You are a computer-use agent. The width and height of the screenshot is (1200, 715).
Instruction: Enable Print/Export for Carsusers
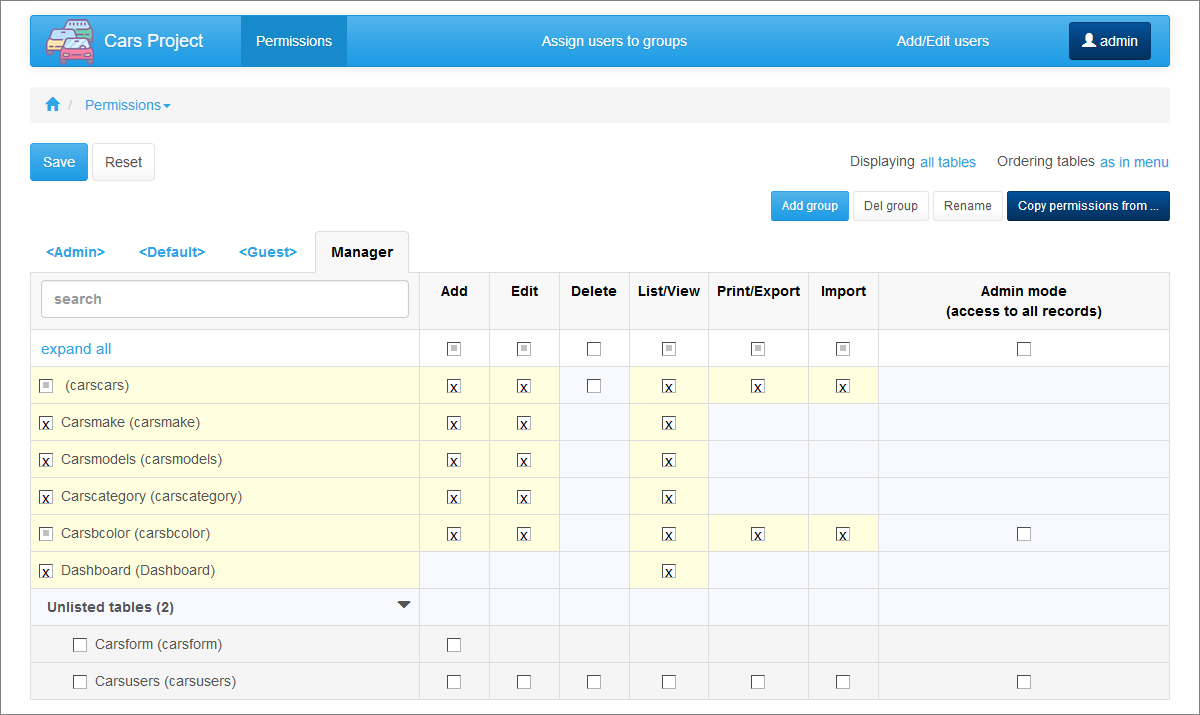pyautogui.click(x=757, y=681)
